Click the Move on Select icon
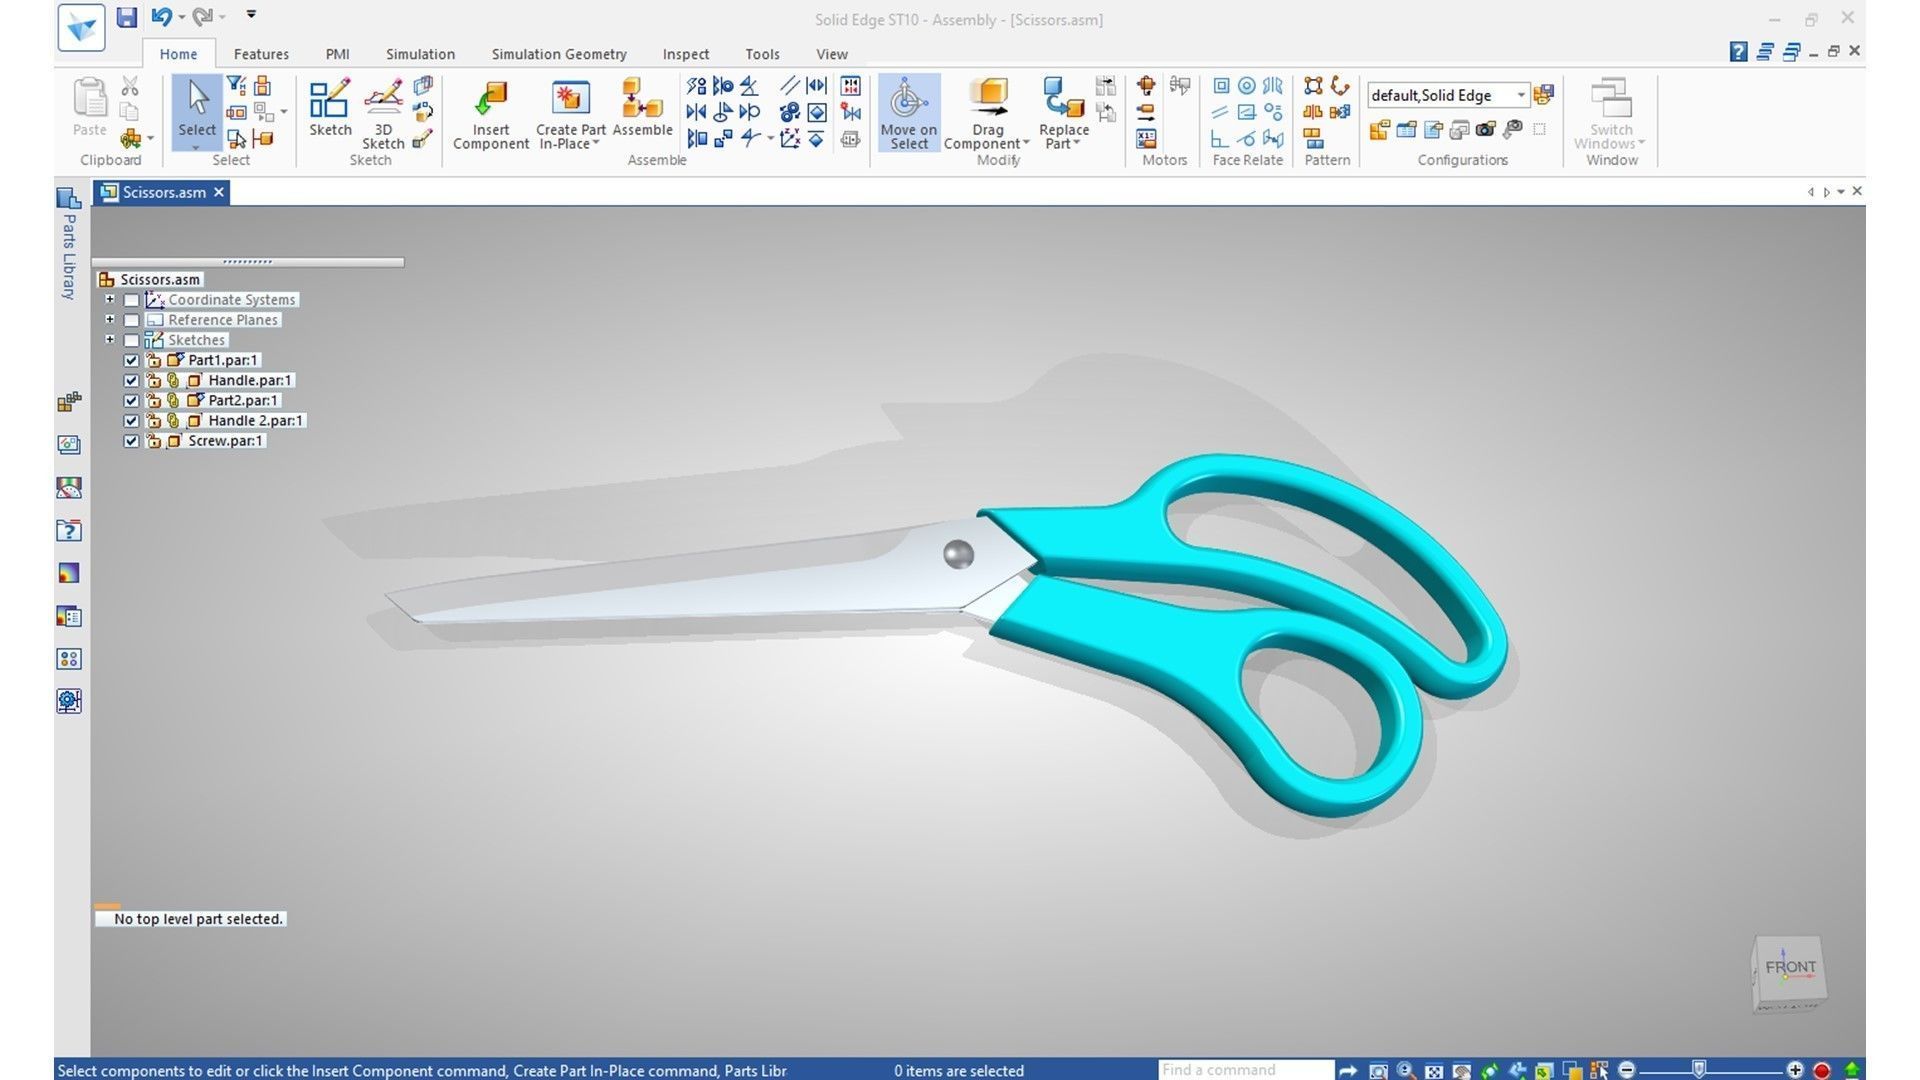Viewport: 1920px width, 1080px height. tap(908, 100)
